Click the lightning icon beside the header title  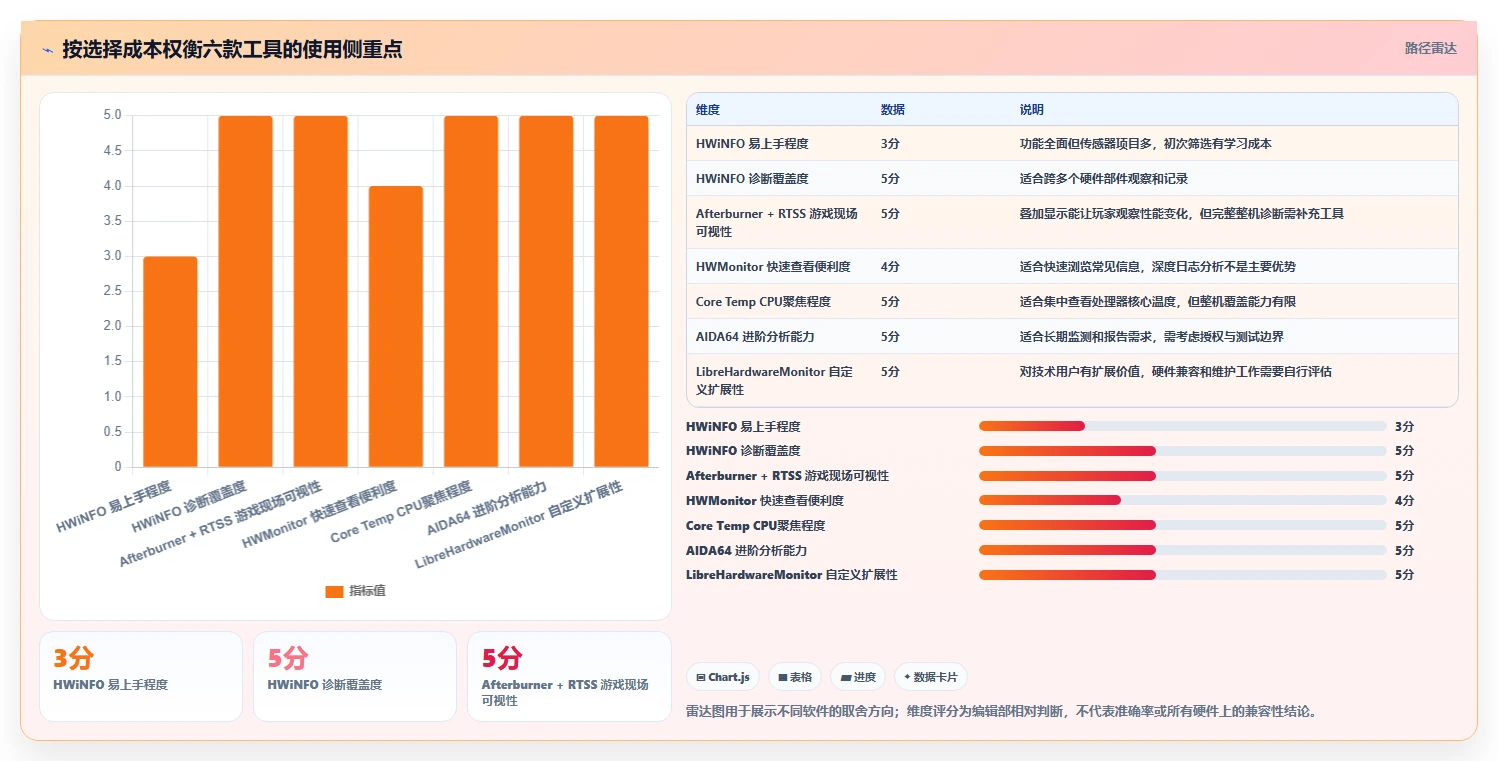47,49
